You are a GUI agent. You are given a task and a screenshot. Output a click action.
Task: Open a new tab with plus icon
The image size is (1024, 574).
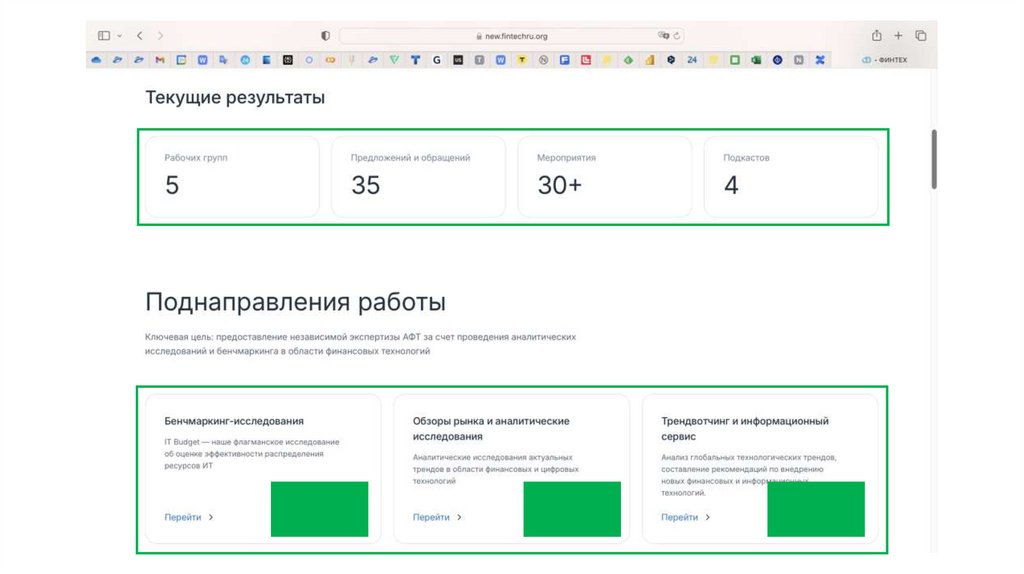click(898, 35)
